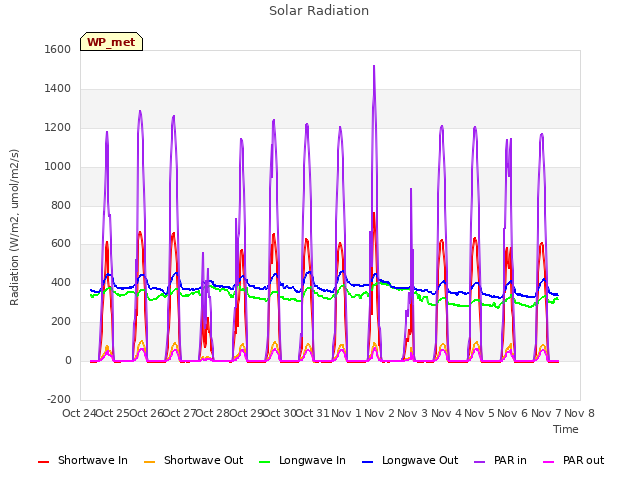Click the purple PAR in swatch
The height and width of the screenshot is (480, 640).
click(480, 462)
